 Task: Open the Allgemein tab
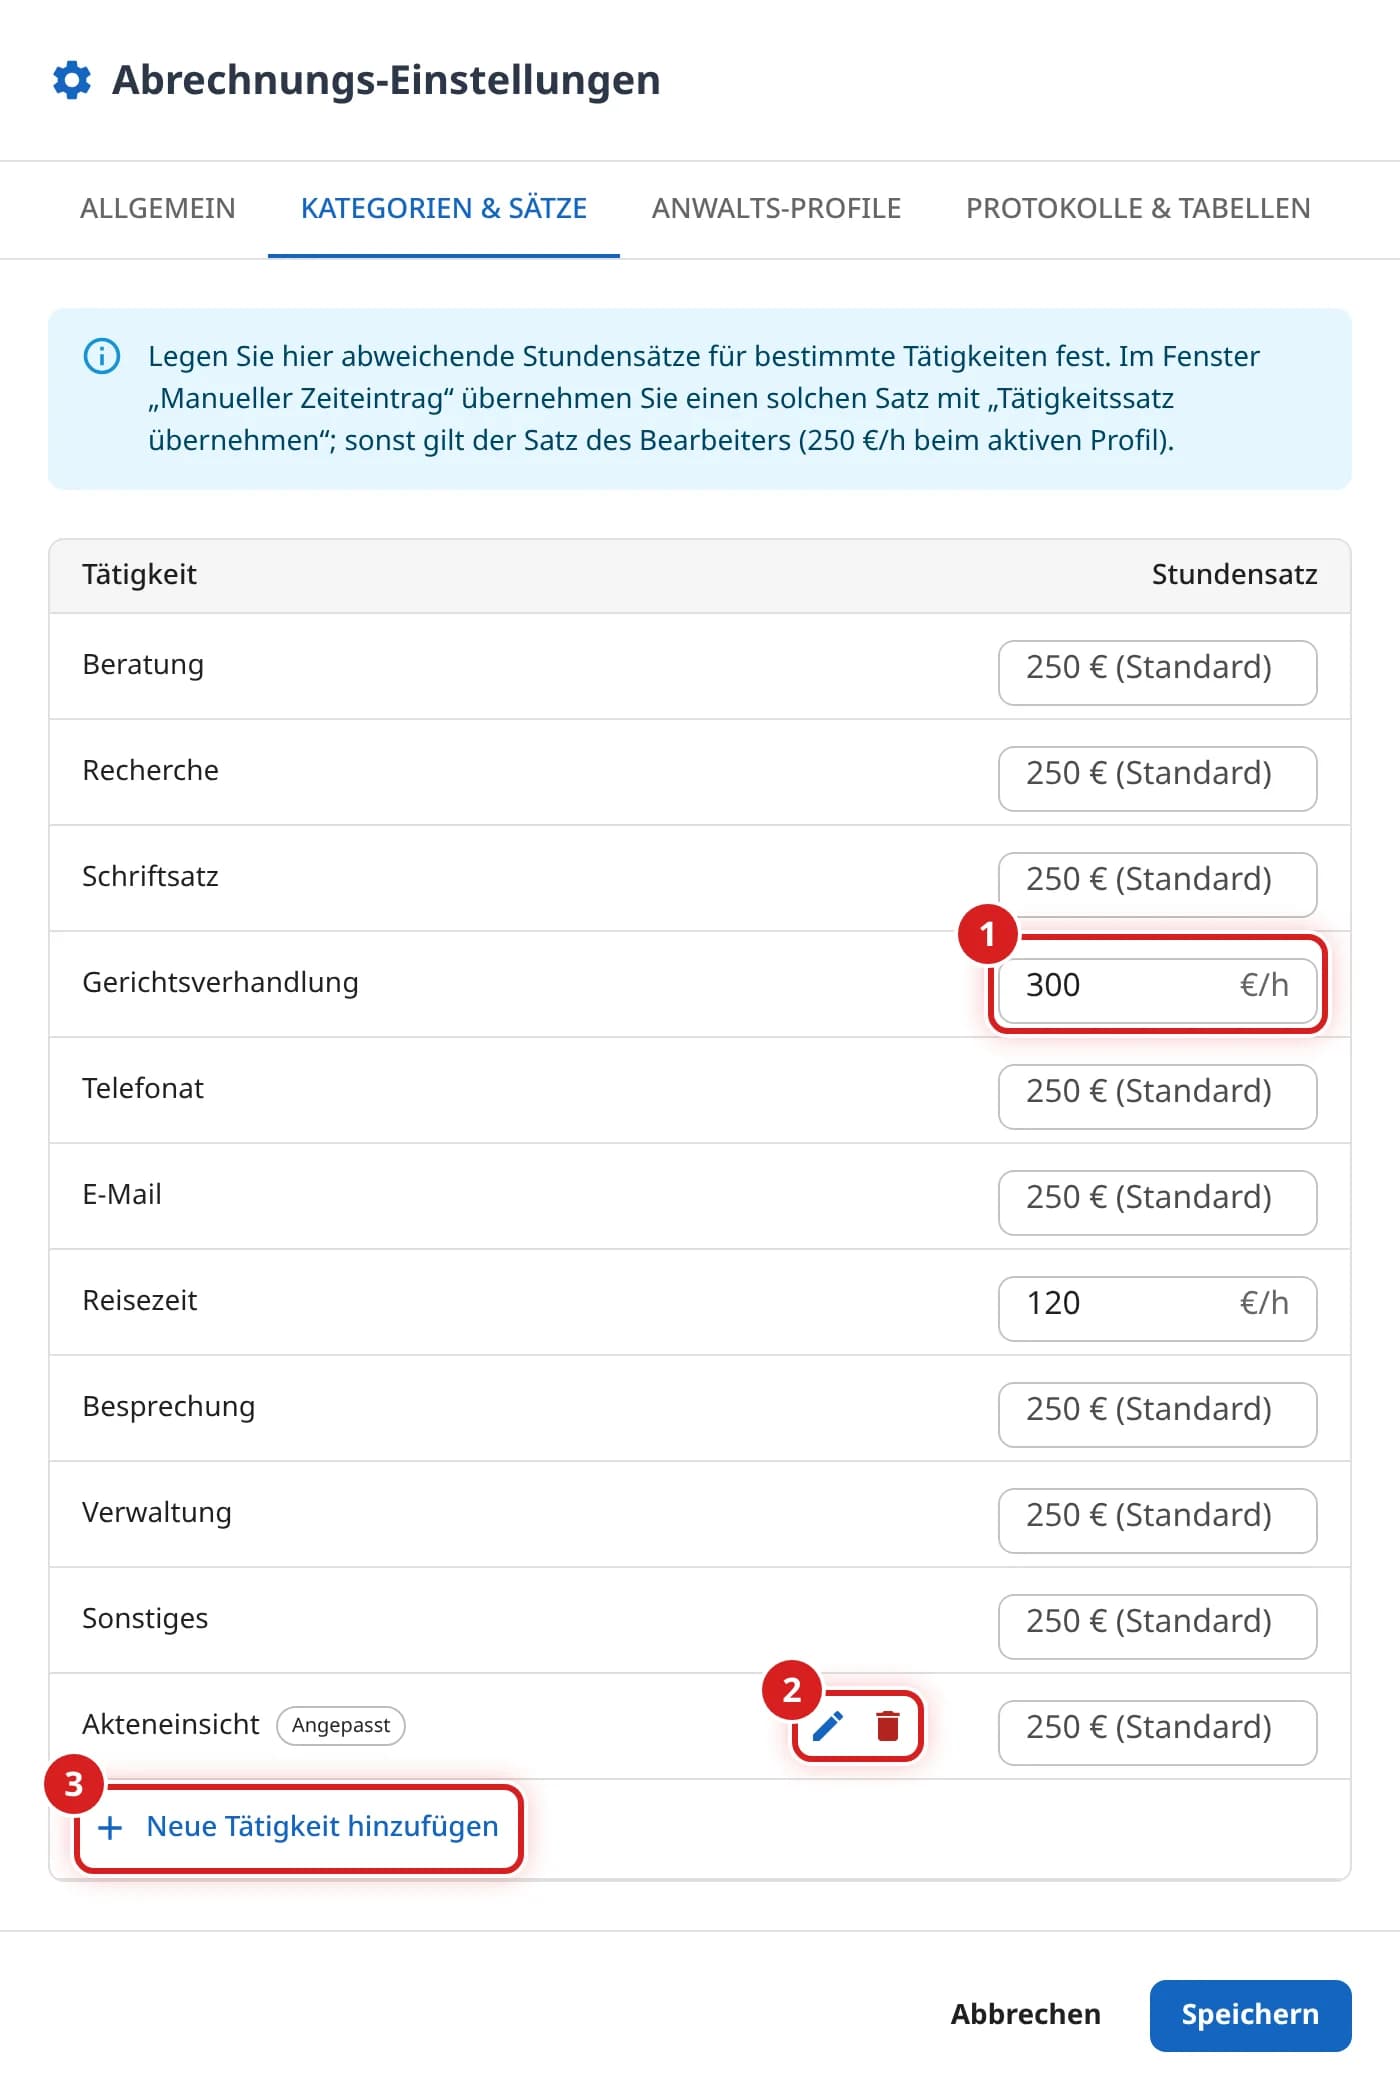click(x=158, y=208)
